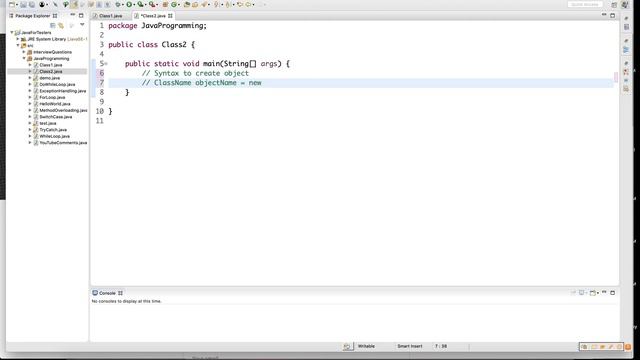The image size is (640, 360).
Task: Expand the Class1.java tree arrow
Action: point(30,65)
